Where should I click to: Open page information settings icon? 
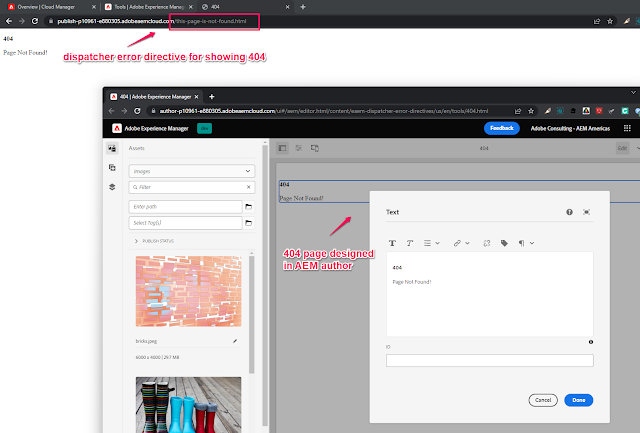click(x=299, y=148)
